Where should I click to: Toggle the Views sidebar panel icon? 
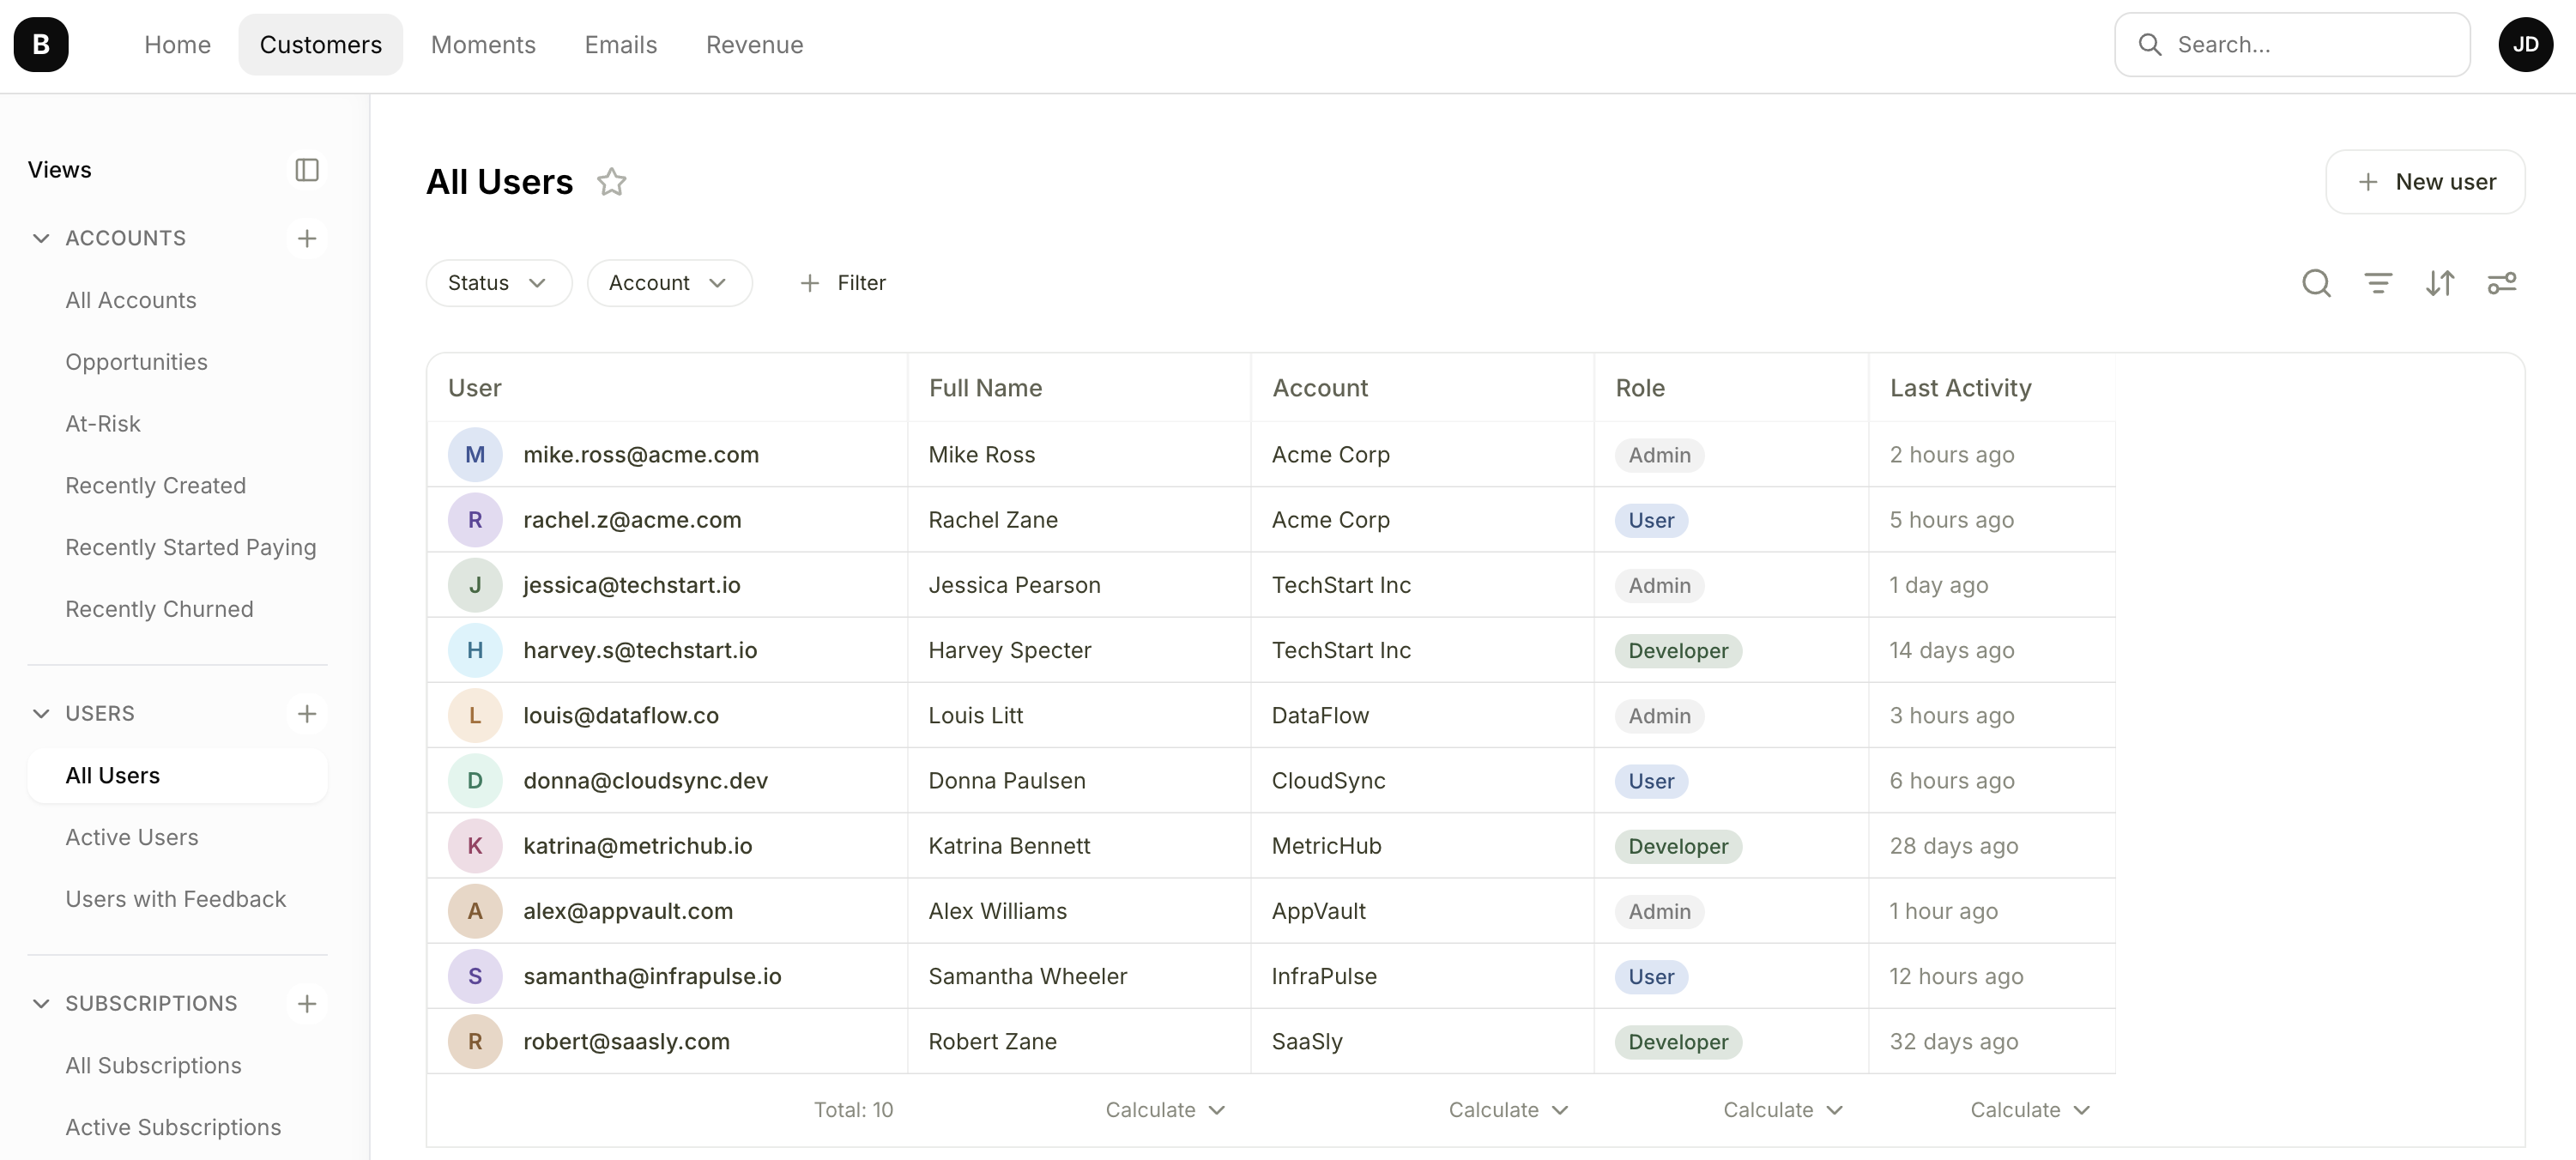tap(307, 170)
